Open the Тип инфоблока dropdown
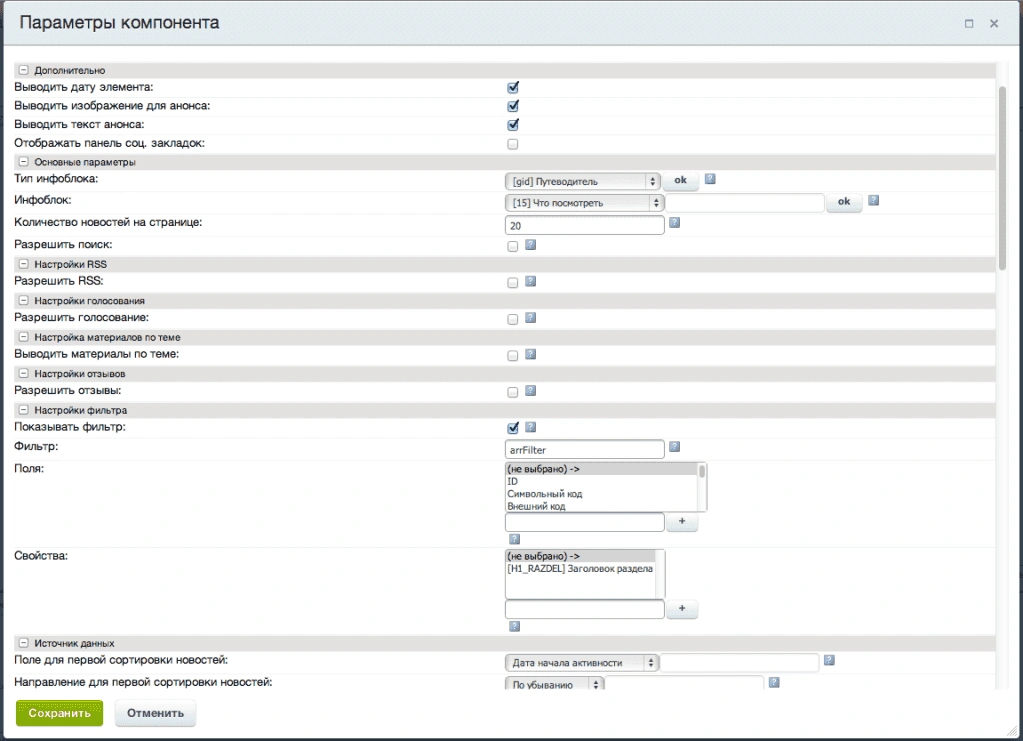Image resolution: width=1023 pixels, height=741 pixels. 583,181
